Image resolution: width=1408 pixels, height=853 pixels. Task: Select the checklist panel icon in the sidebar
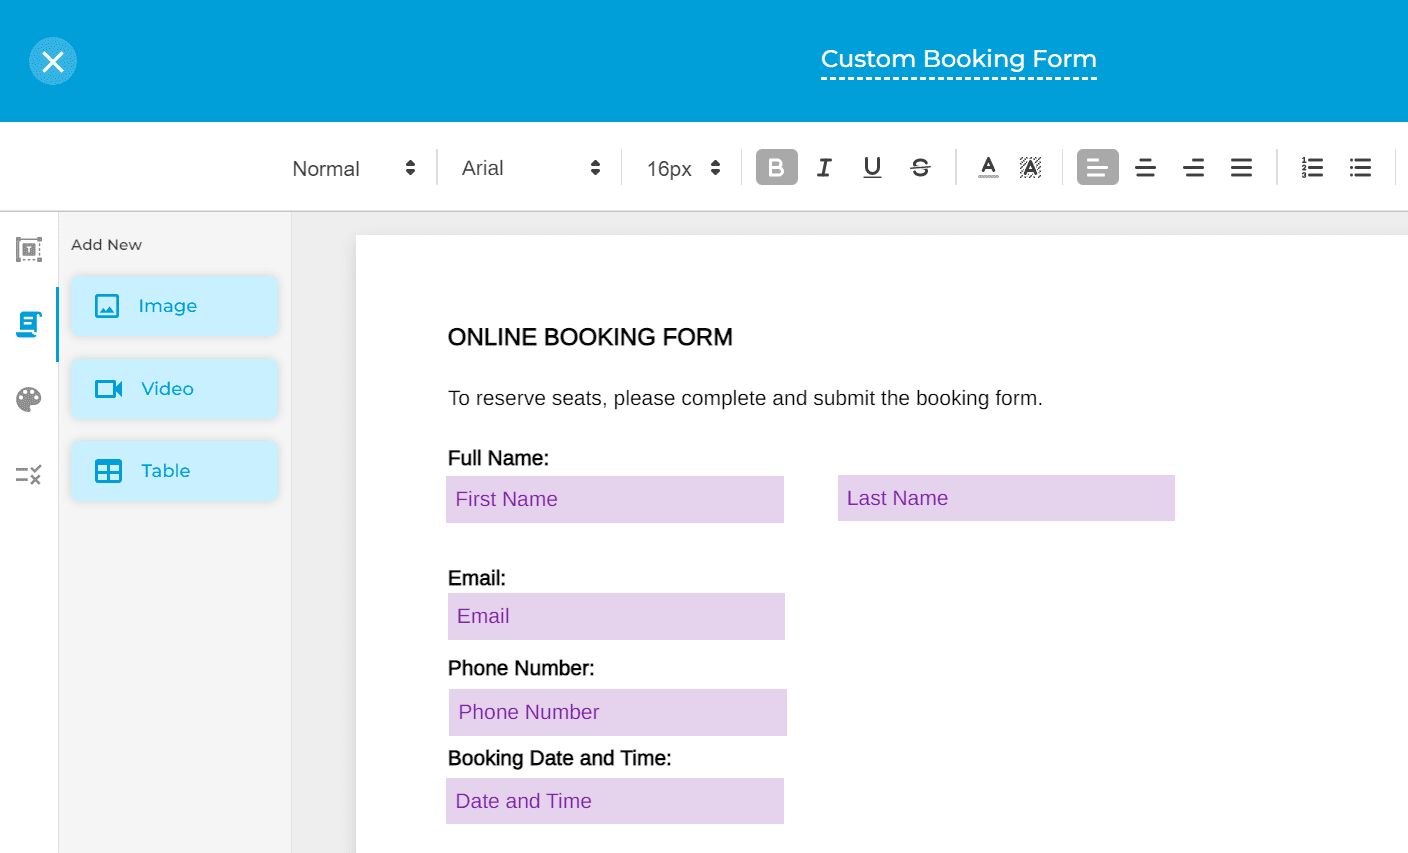[x=29, y=474]
